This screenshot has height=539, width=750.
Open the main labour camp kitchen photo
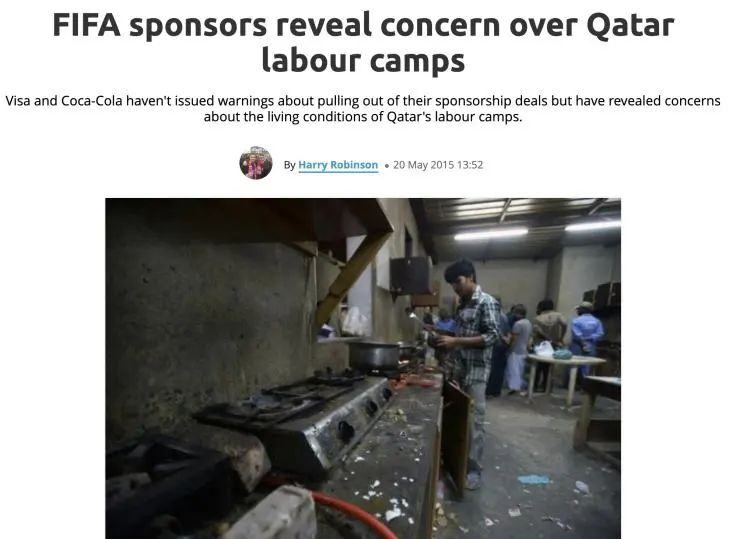[x=363, y=368]
